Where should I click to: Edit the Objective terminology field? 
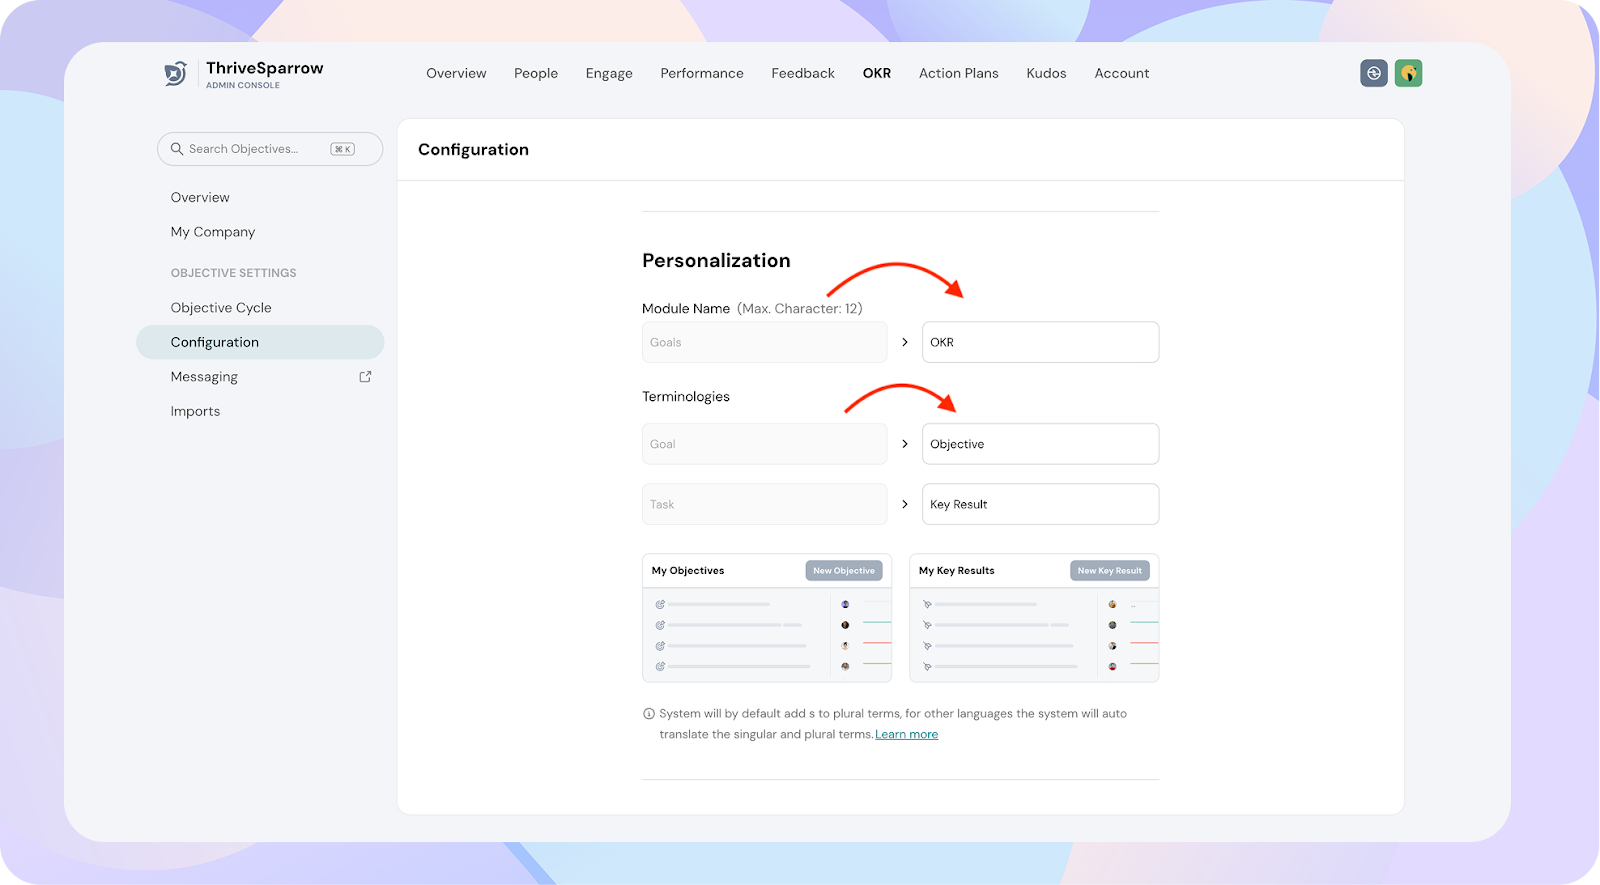(x=1040, y=444)
